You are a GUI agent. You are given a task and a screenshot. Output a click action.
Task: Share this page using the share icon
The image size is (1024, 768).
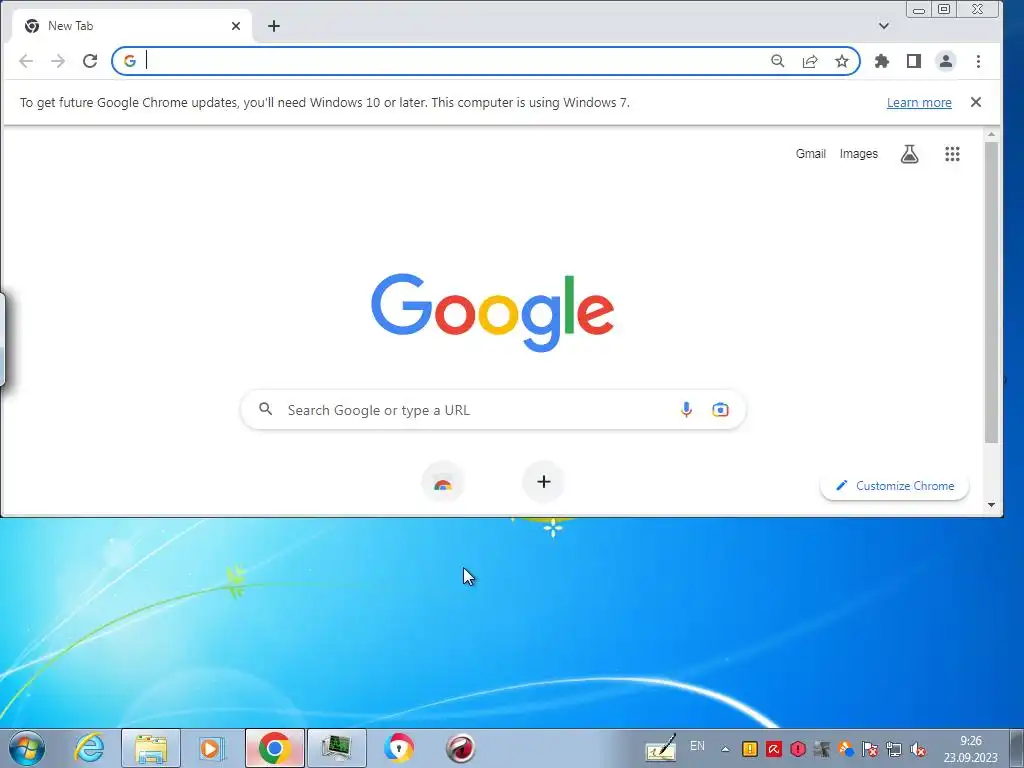(810, 61)
